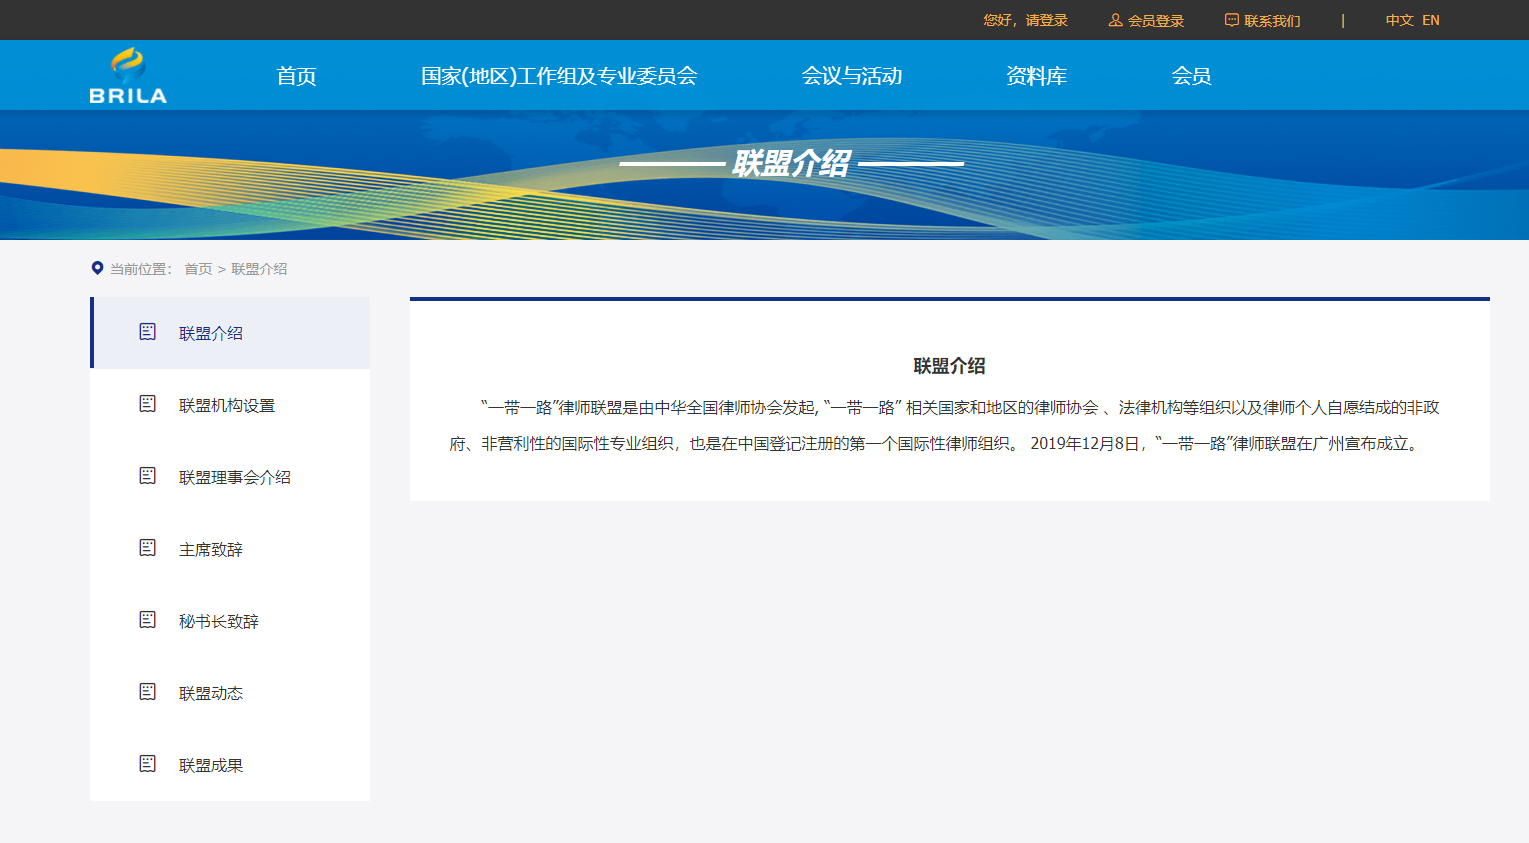The height and width of the screenshot is (843, 1529).
Task: Select 秘书长致辞 in the sidebar
Action: 218,622
